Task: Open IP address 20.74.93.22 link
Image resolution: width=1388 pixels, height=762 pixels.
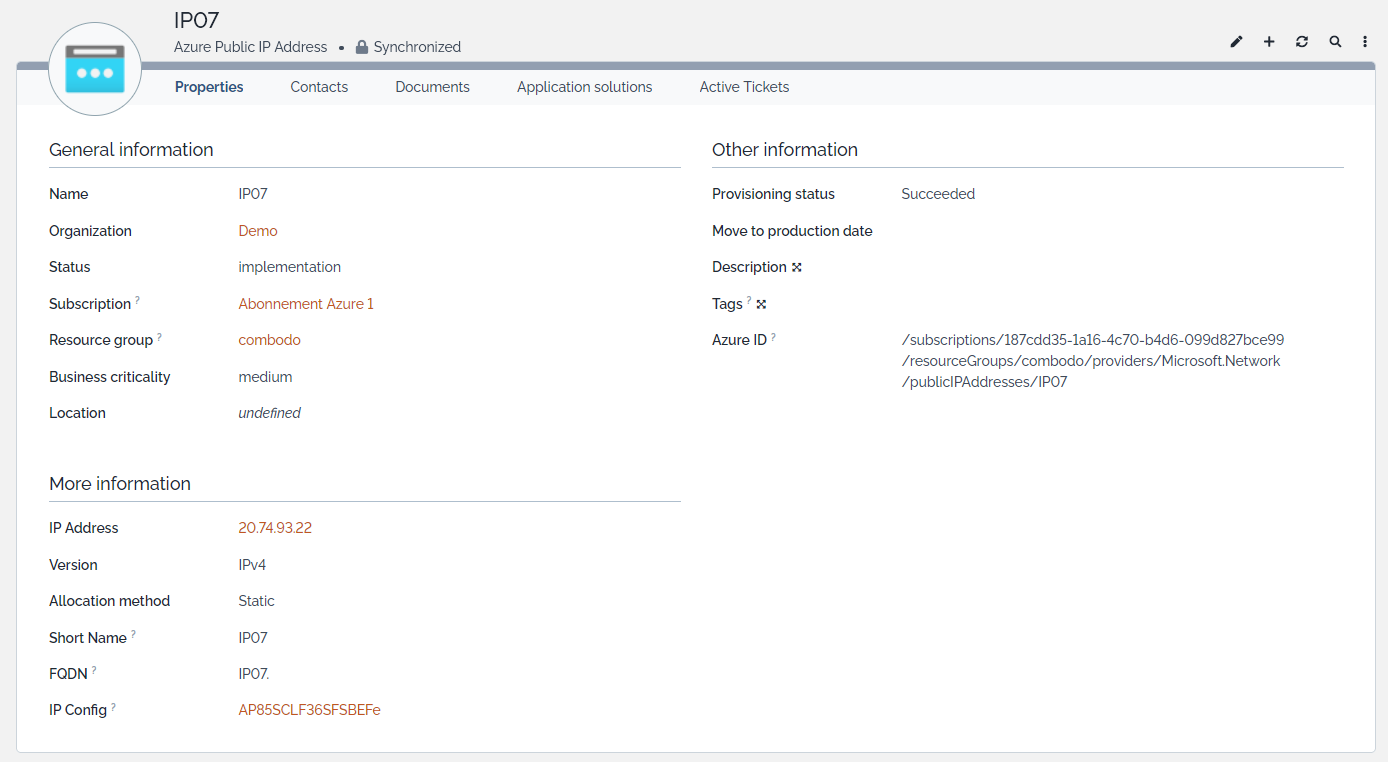Action: click(275, 528)
